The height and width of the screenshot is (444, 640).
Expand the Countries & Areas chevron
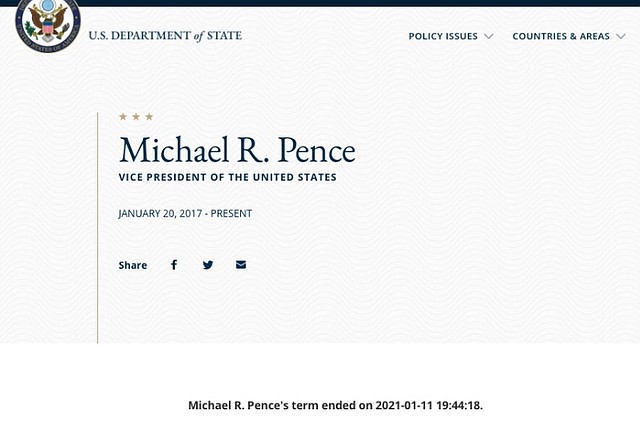click(620, 37)
